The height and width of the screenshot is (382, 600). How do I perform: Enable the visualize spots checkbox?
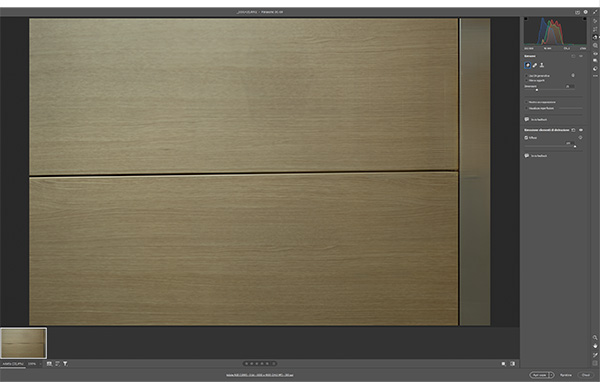[526, 108]
